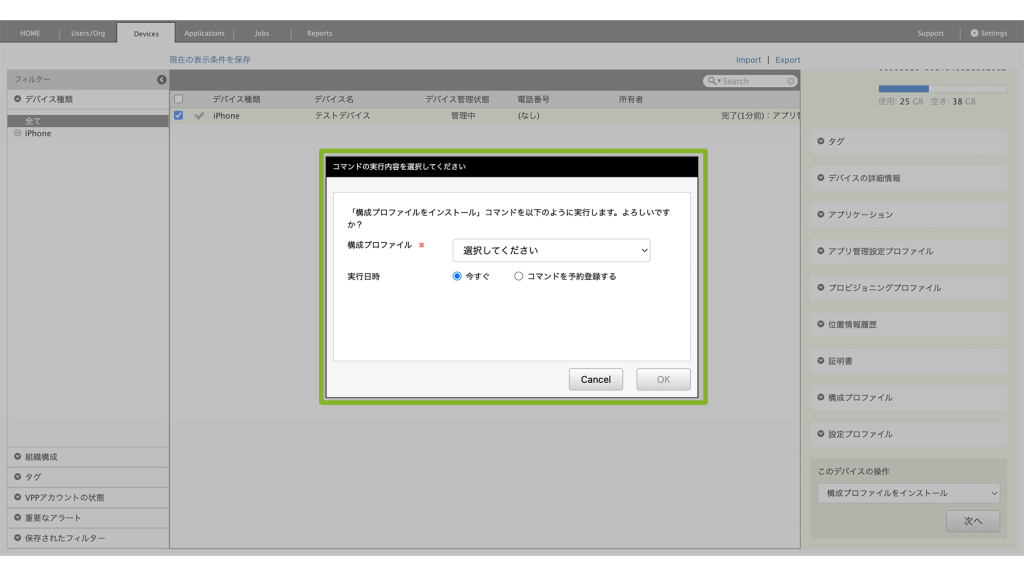The width and height of the screenshot is (1024, 576).
Task: Expand the 証明書 section arrow icon
Action: click(x=821, y=361)
